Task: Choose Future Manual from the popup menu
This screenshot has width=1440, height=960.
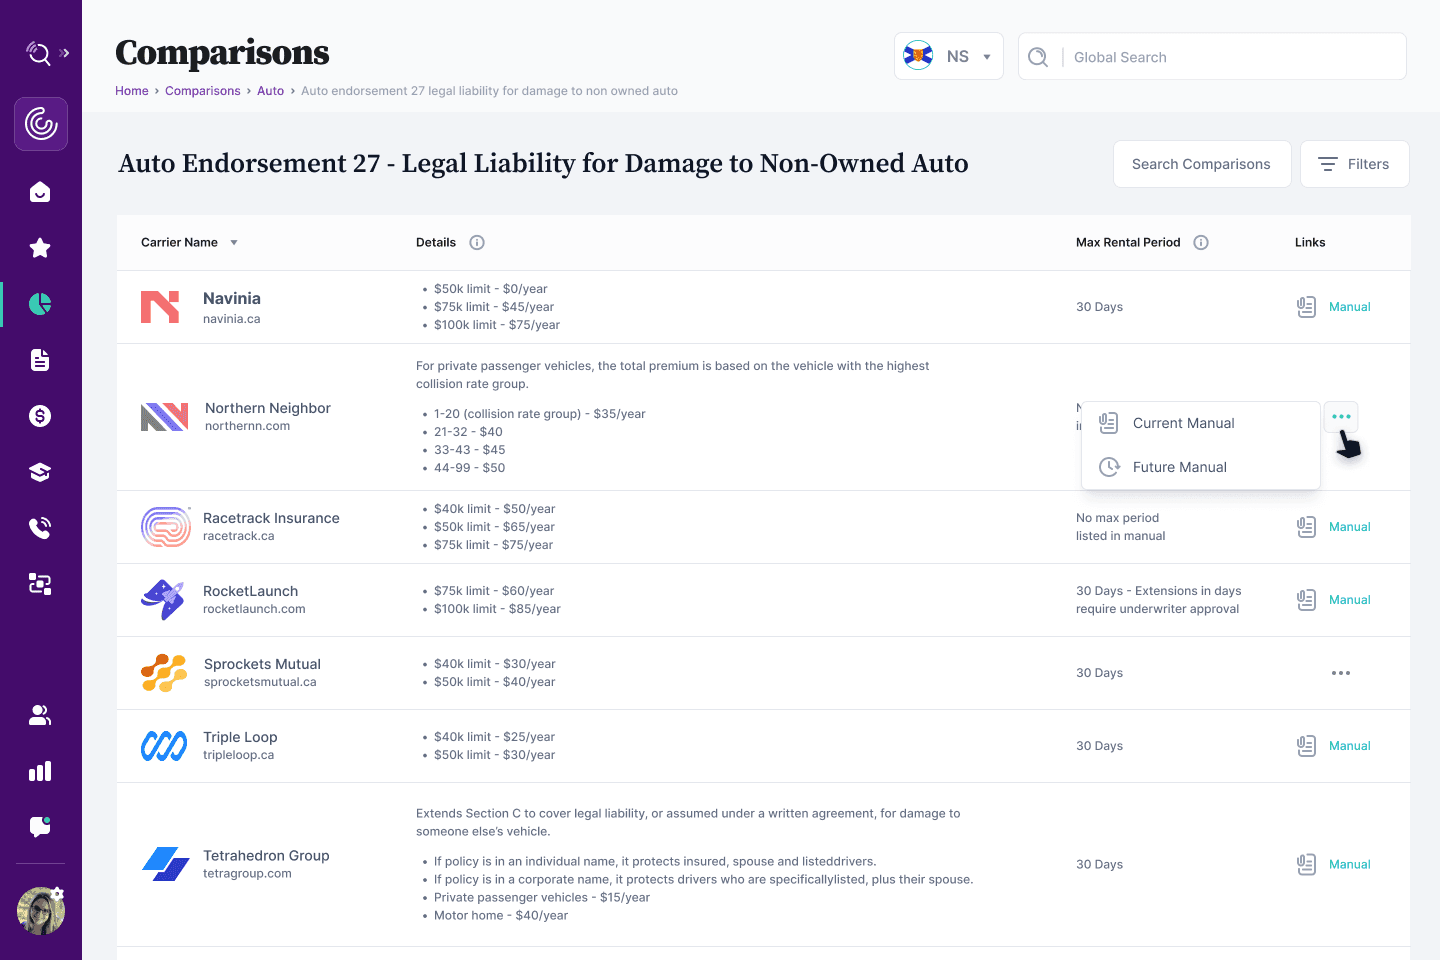Action: pos(1179,467)
